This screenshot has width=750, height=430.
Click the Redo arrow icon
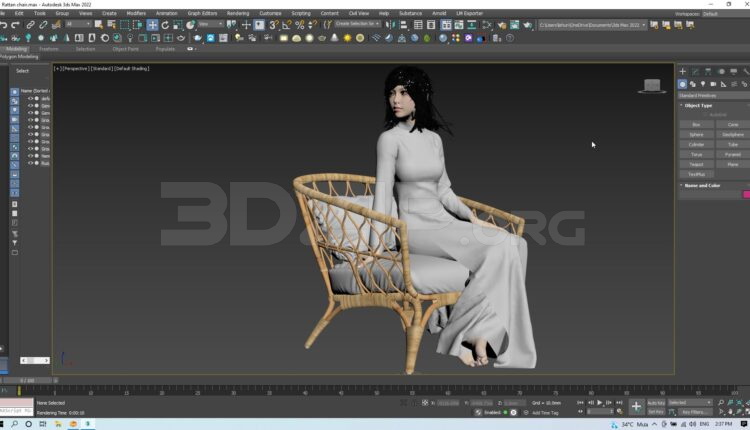(16, 25)
